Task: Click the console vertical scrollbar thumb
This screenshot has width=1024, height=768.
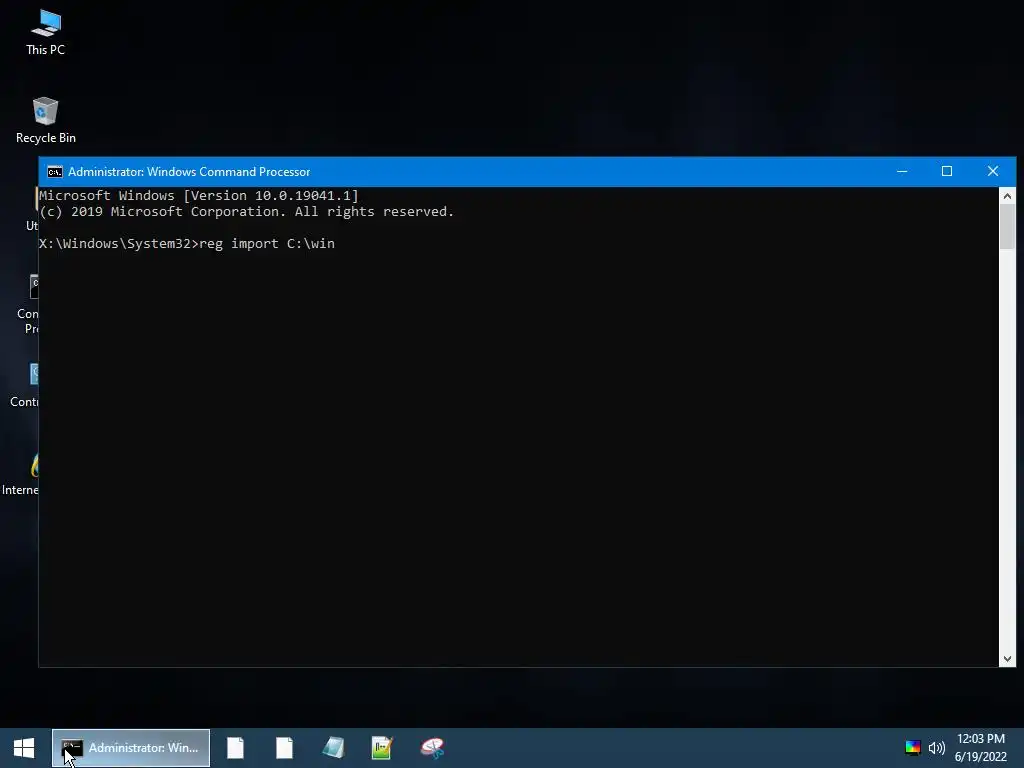Action: [x=1007, y=226]
